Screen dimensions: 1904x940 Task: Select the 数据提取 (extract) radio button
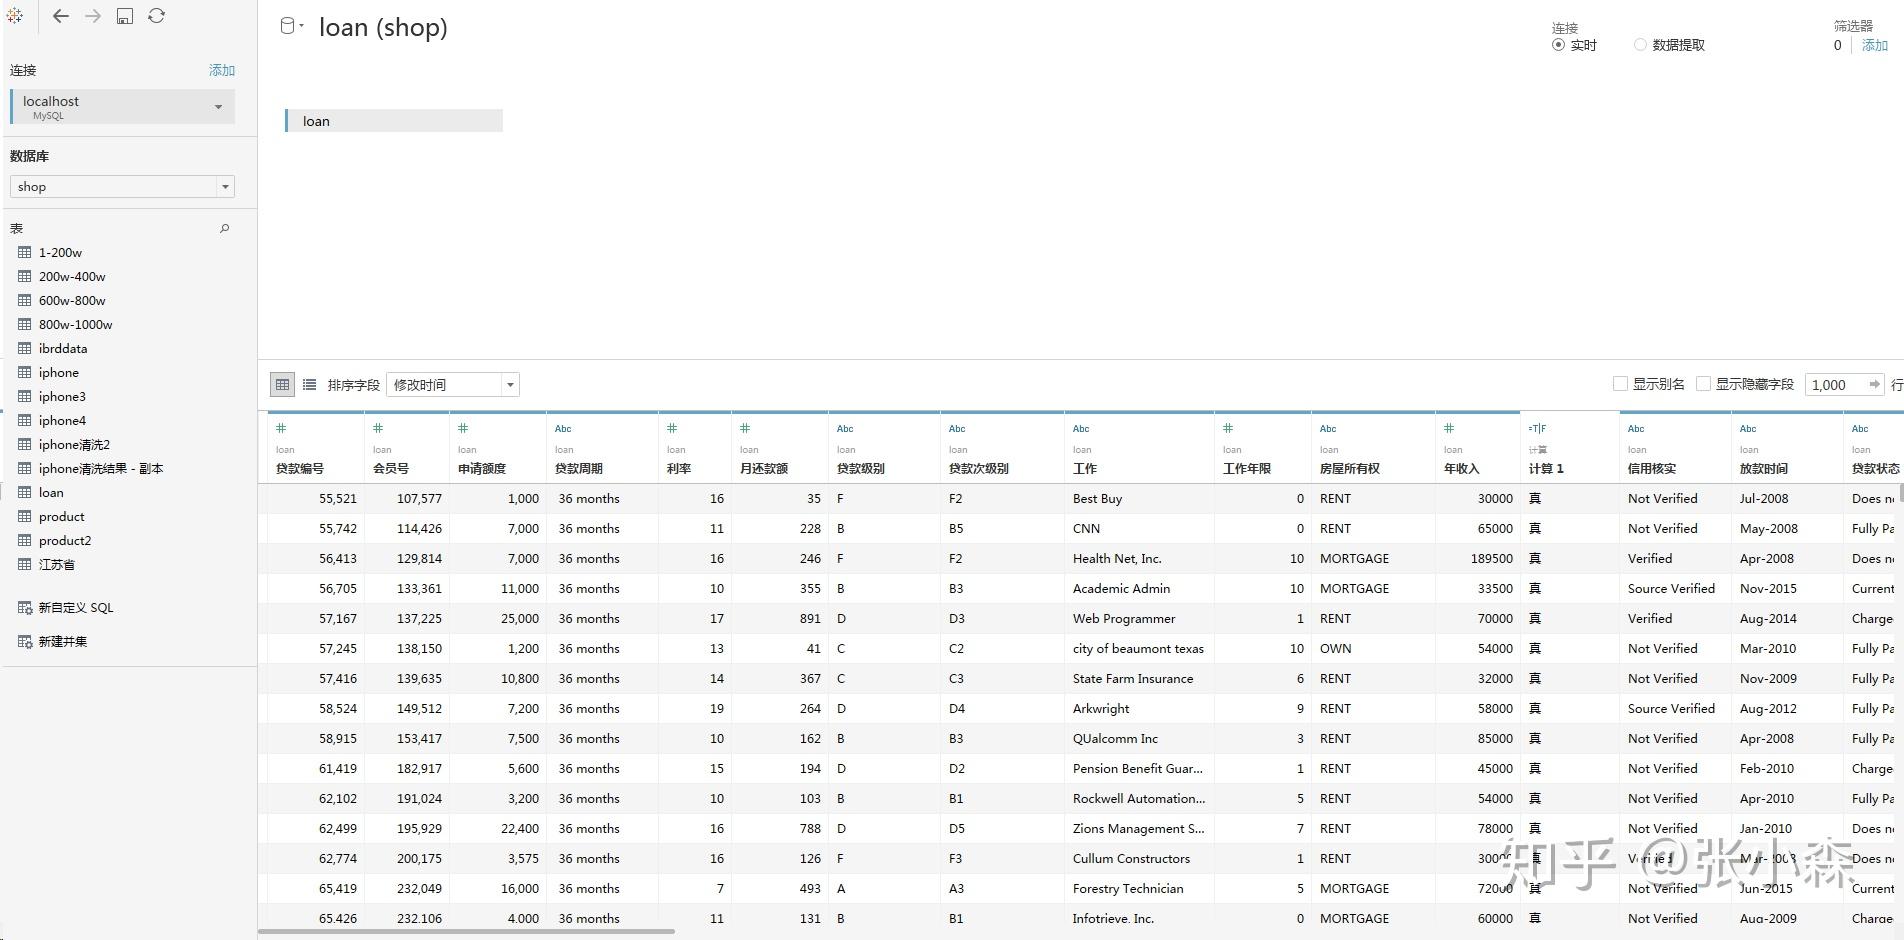tap(1639, 44)
